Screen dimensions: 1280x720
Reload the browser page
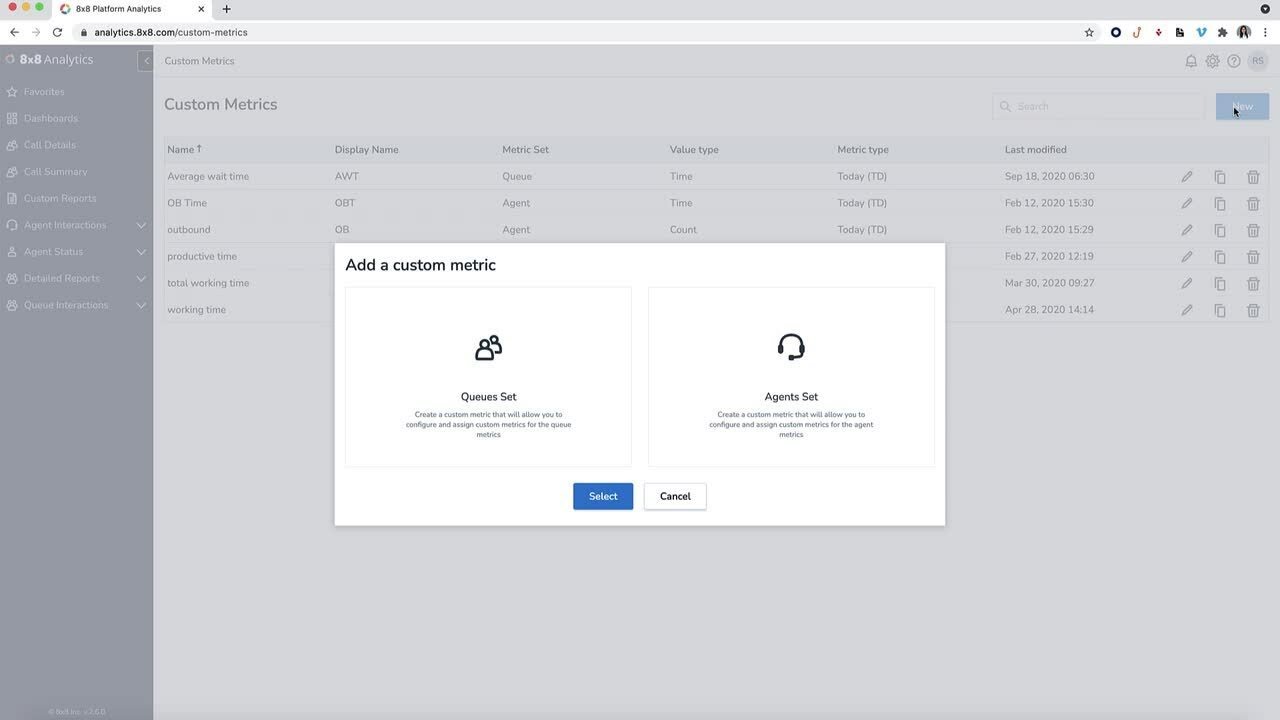click(x=57, y=32)
